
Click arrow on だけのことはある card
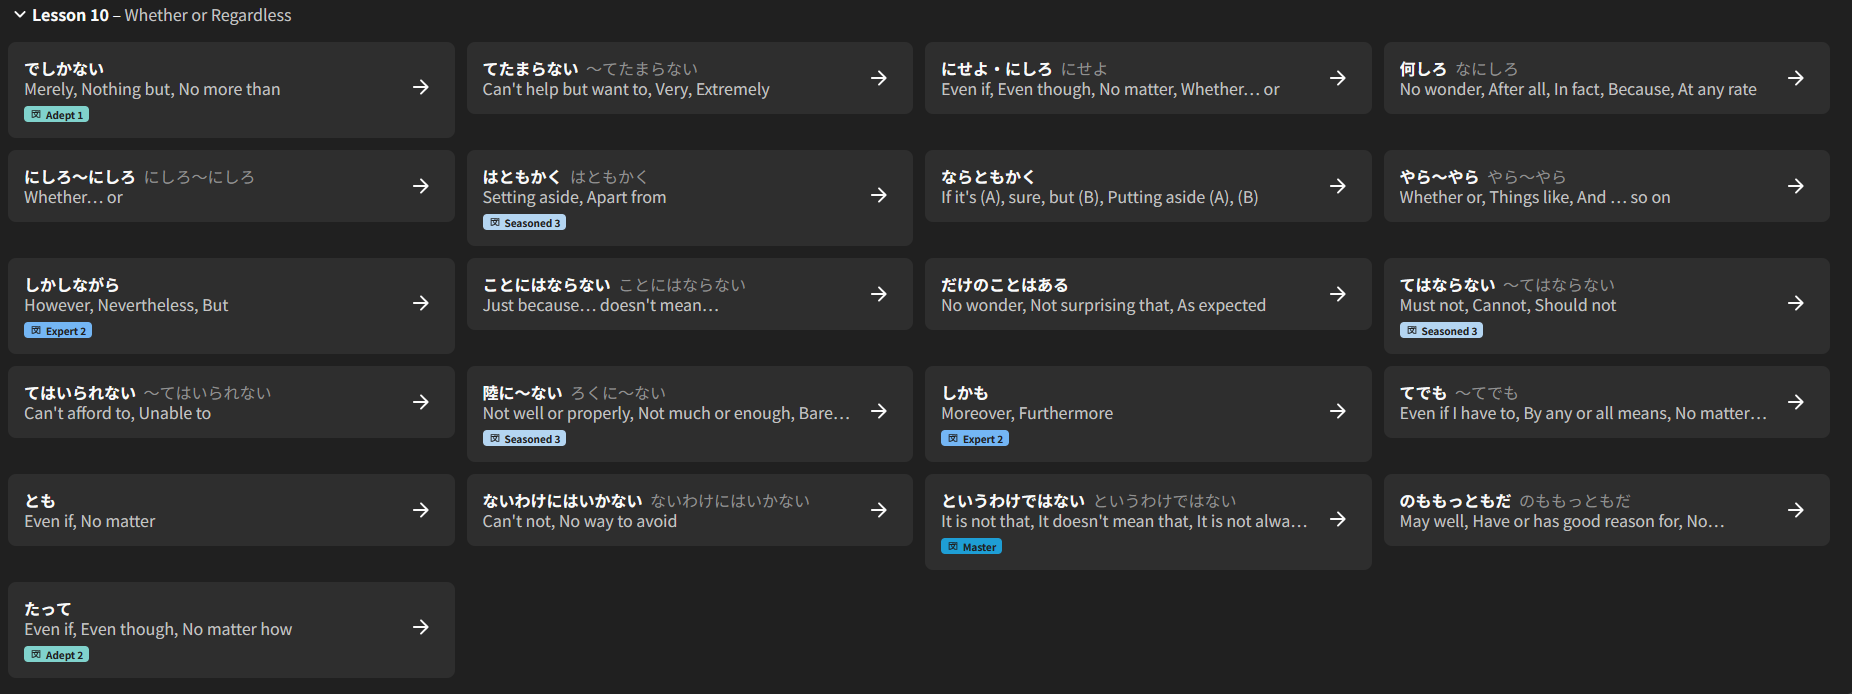(x=1337, y=294)
